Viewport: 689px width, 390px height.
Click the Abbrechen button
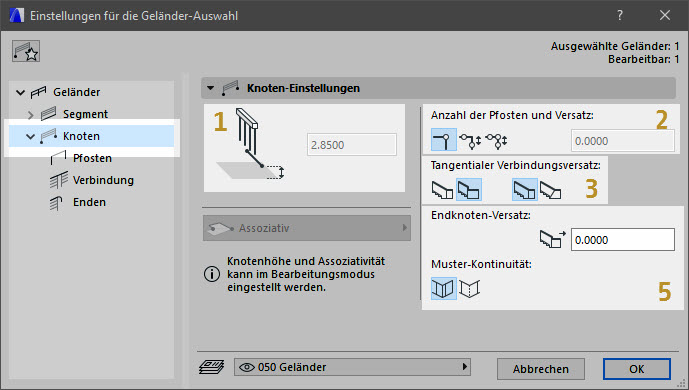click(541, 369)
